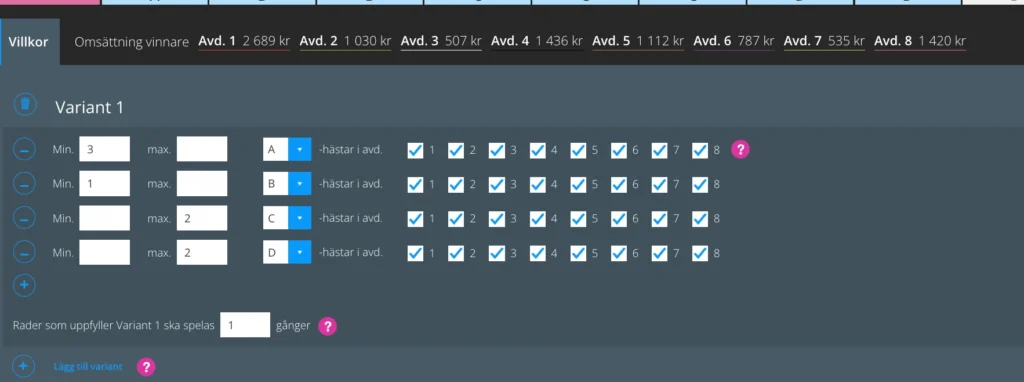Viewport: 1024px width, 382px height.
Task: Uncheck avd. 8 in the D-hästar row
Action: pyautogui.click(x=699, y=252)
